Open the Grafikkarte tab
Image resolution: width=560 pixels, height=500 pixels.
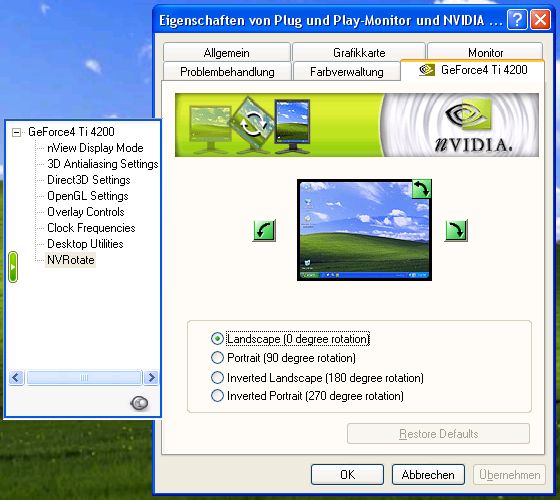pyautogui.click(x=359, y=52)
